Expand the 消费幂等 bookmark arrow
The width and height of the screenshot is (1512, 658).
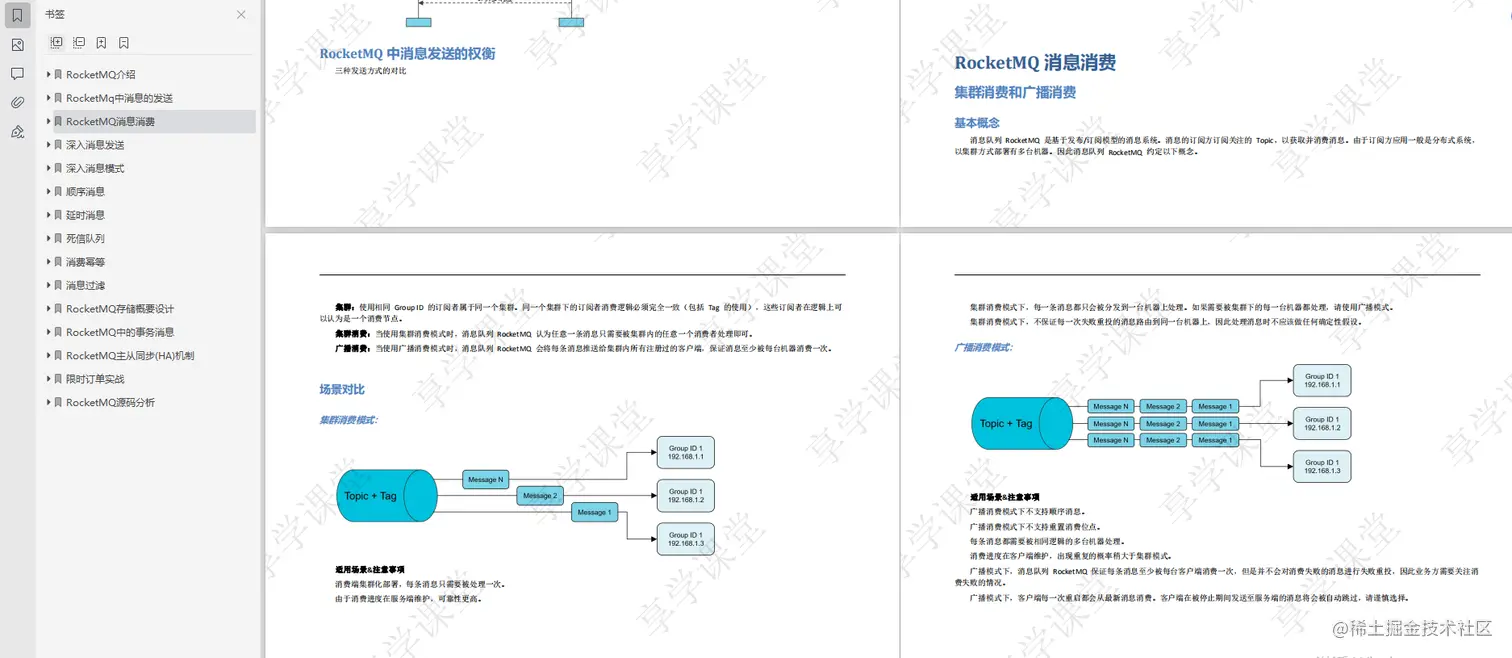pyautogui.click(x=48, y=262)
